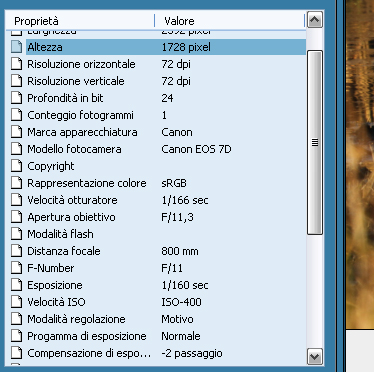
Task: Click the scrollbar down arrow button
Action: (x=315, y=357)
